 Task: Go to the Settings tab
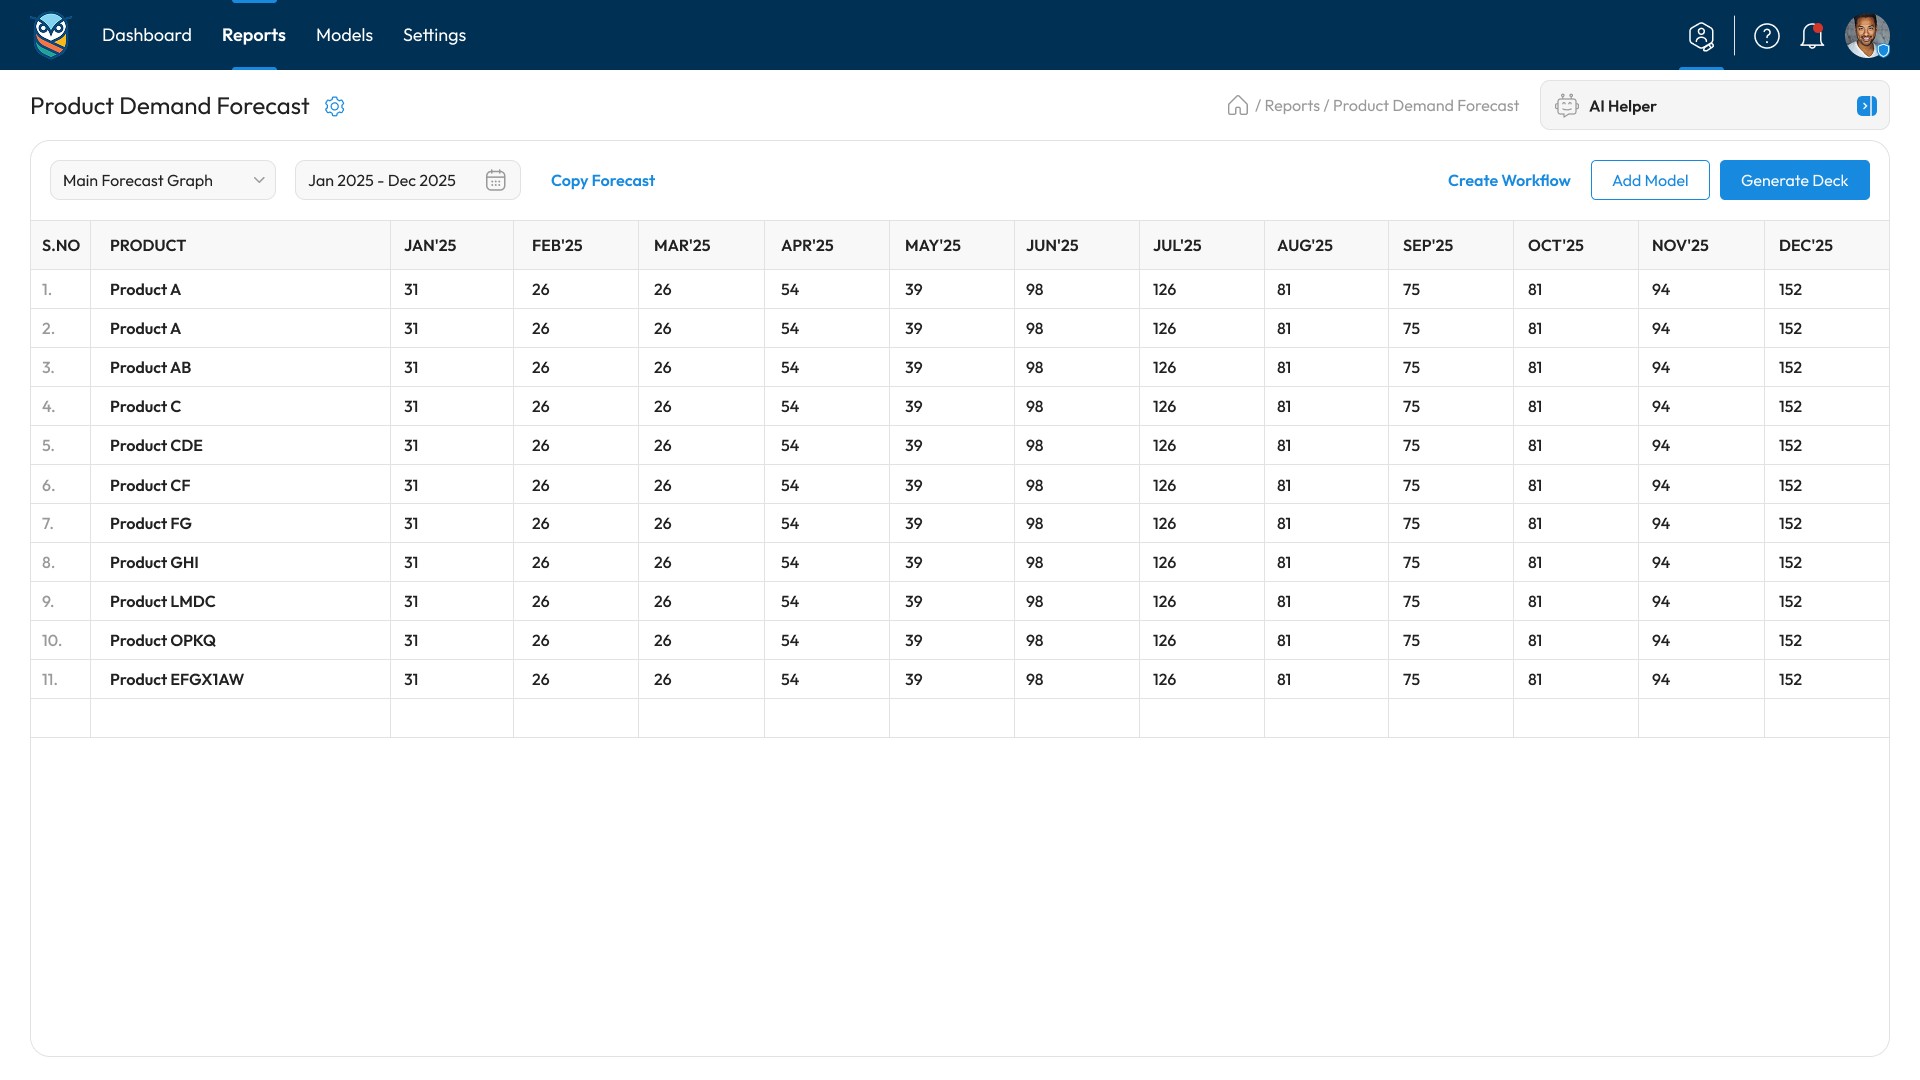point(434,35)
